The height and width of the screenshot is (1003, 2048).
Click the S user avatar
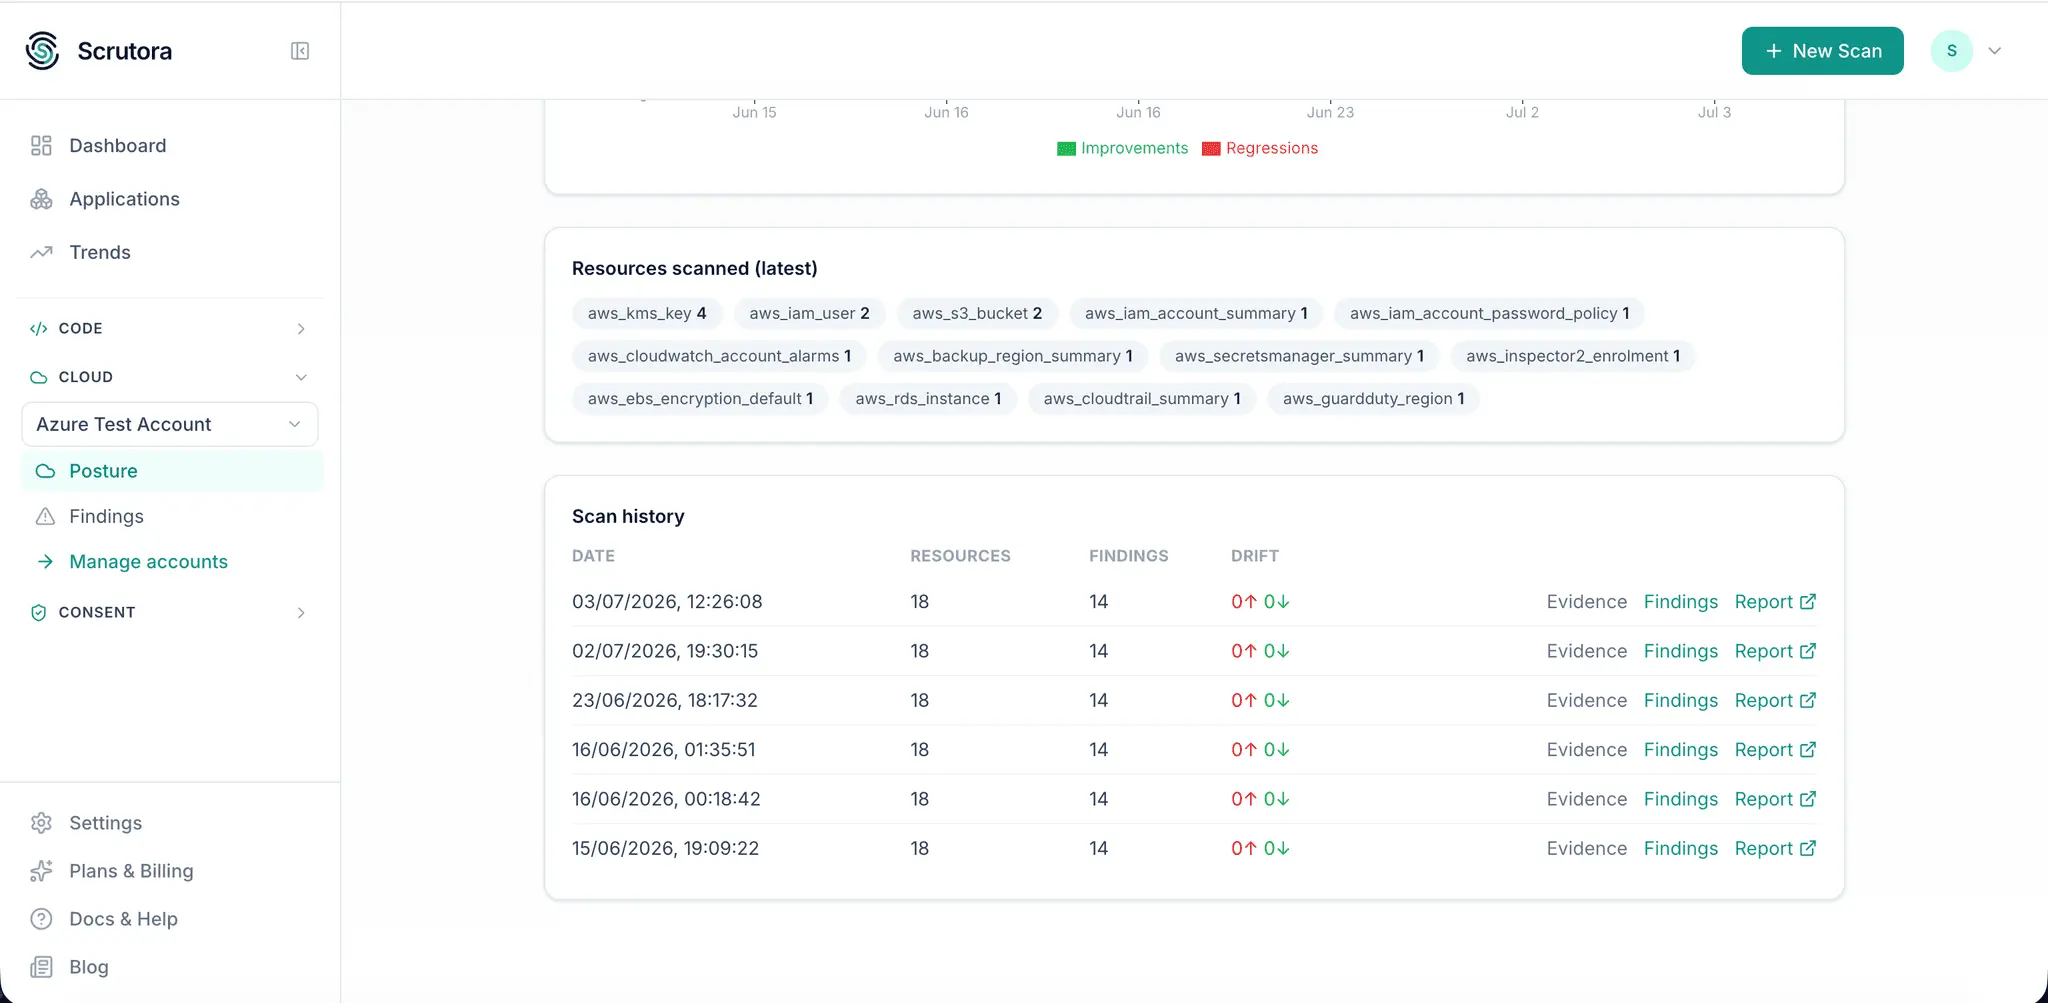1951,51
